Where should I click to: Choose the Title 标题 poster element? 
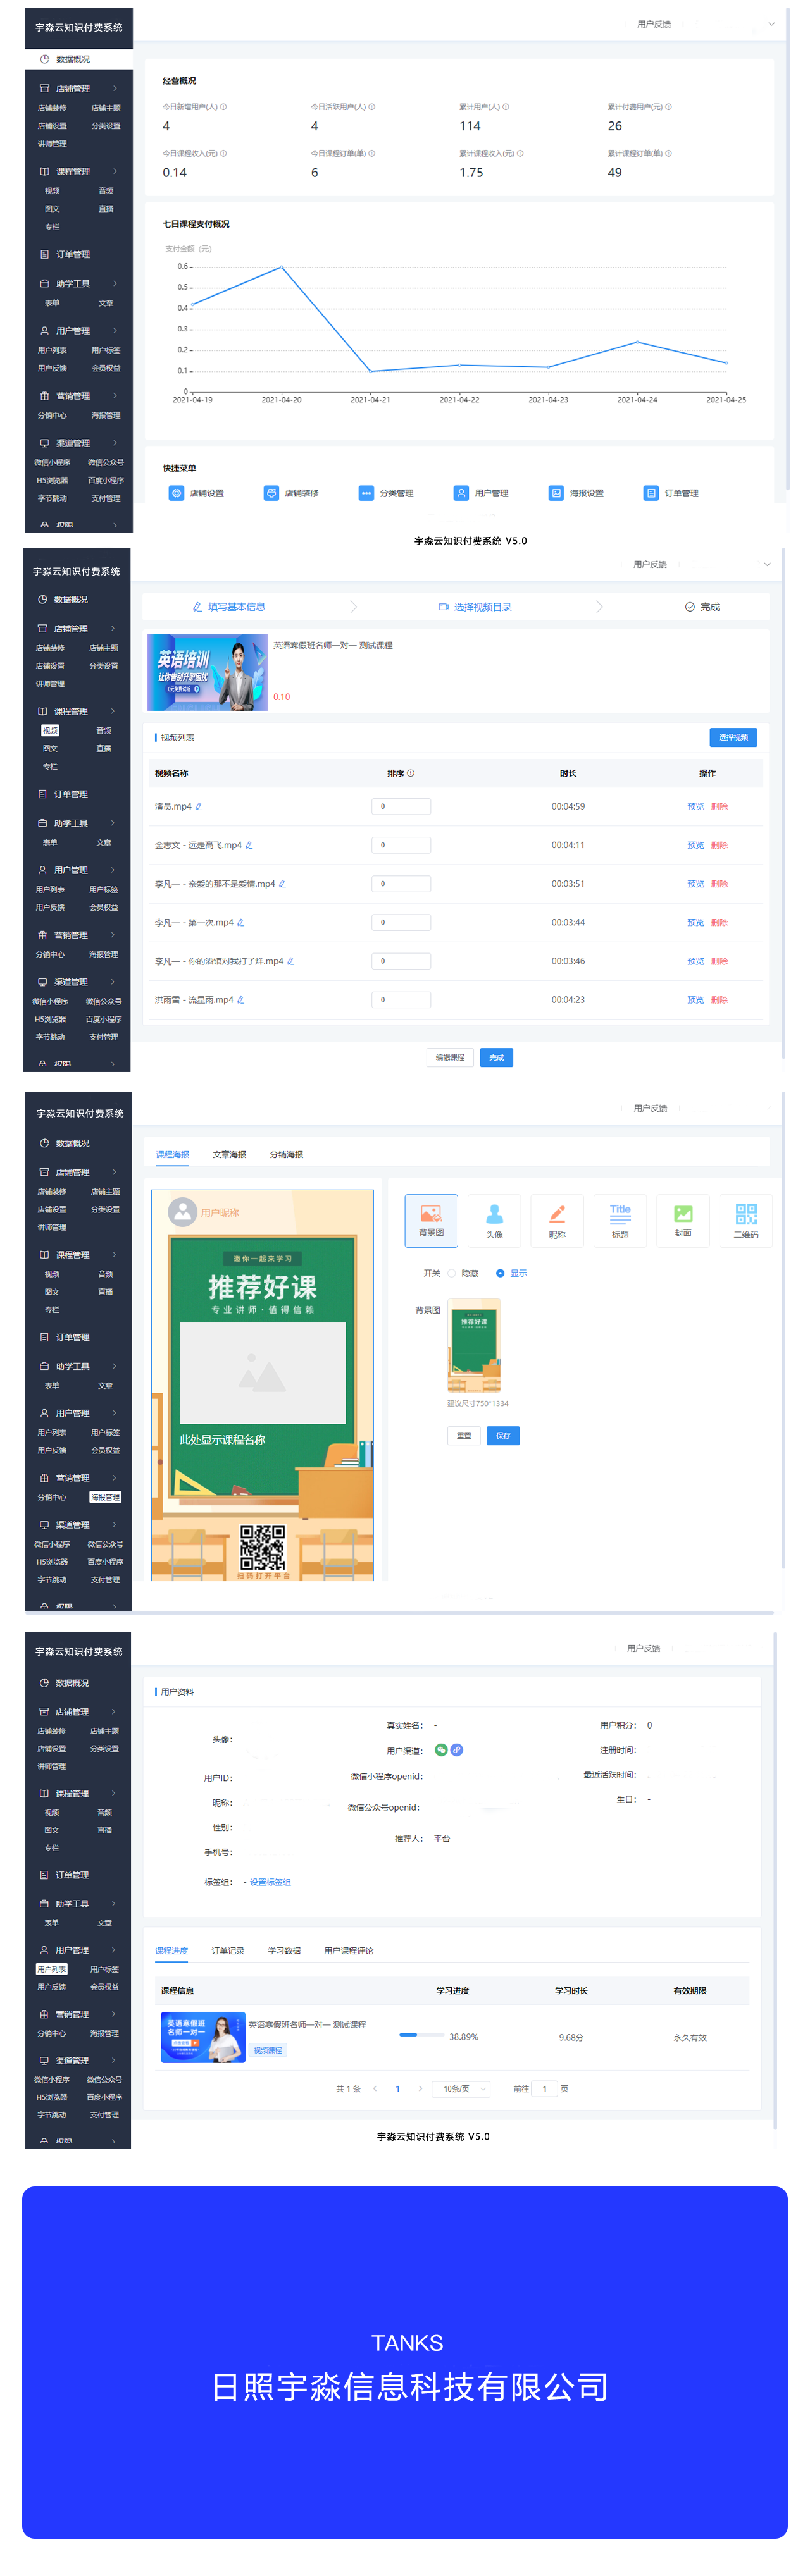click(x=620, y=1220)
